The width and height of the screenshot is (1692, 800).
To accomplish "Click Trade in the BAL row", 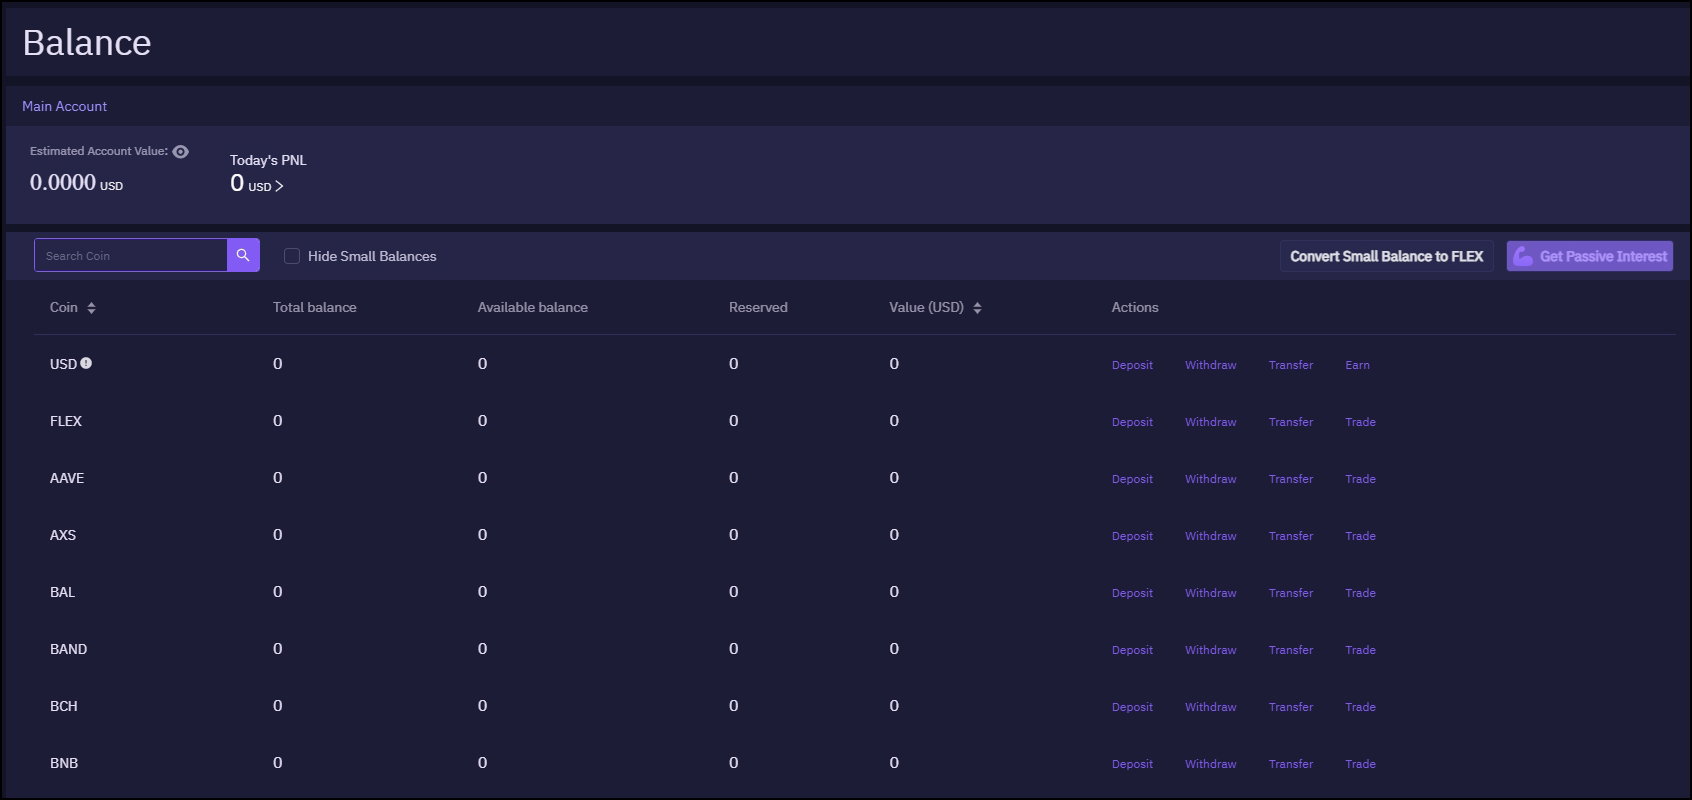I will pyautogui.click(x=1360, y=593).
